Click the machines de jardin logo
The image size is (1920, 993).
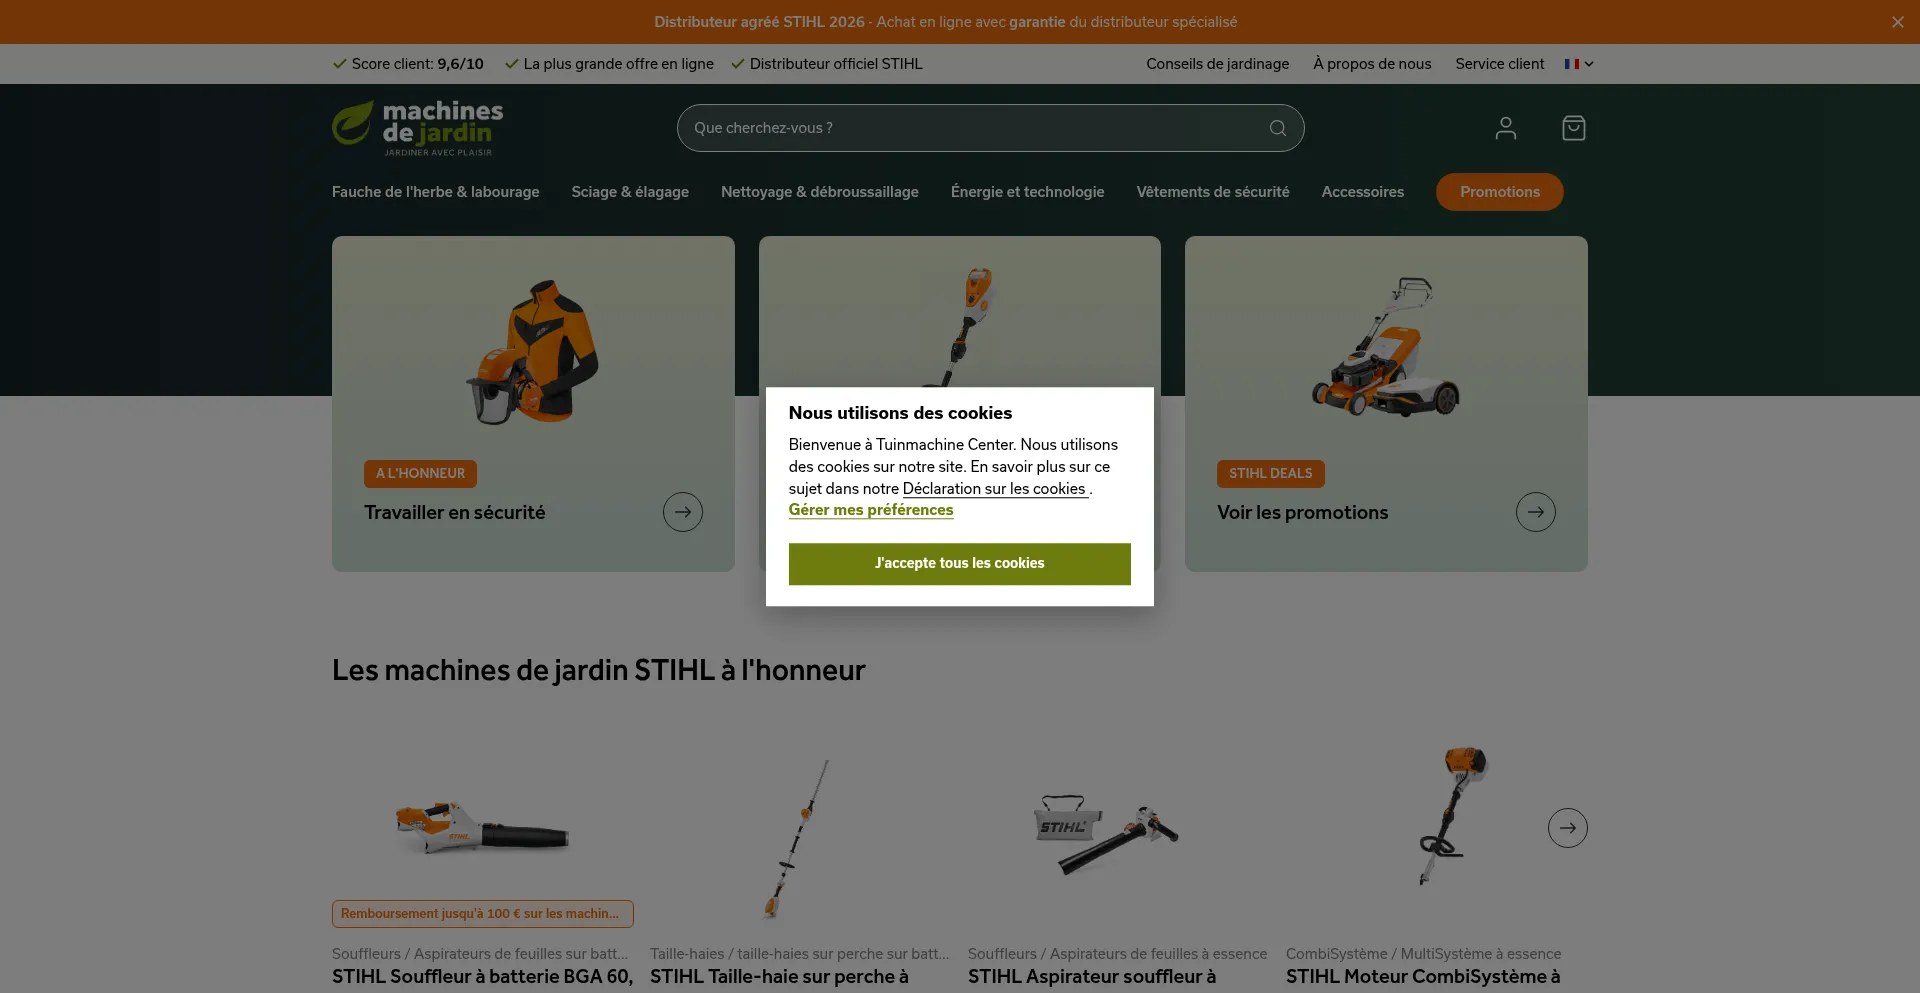(418, 128)
